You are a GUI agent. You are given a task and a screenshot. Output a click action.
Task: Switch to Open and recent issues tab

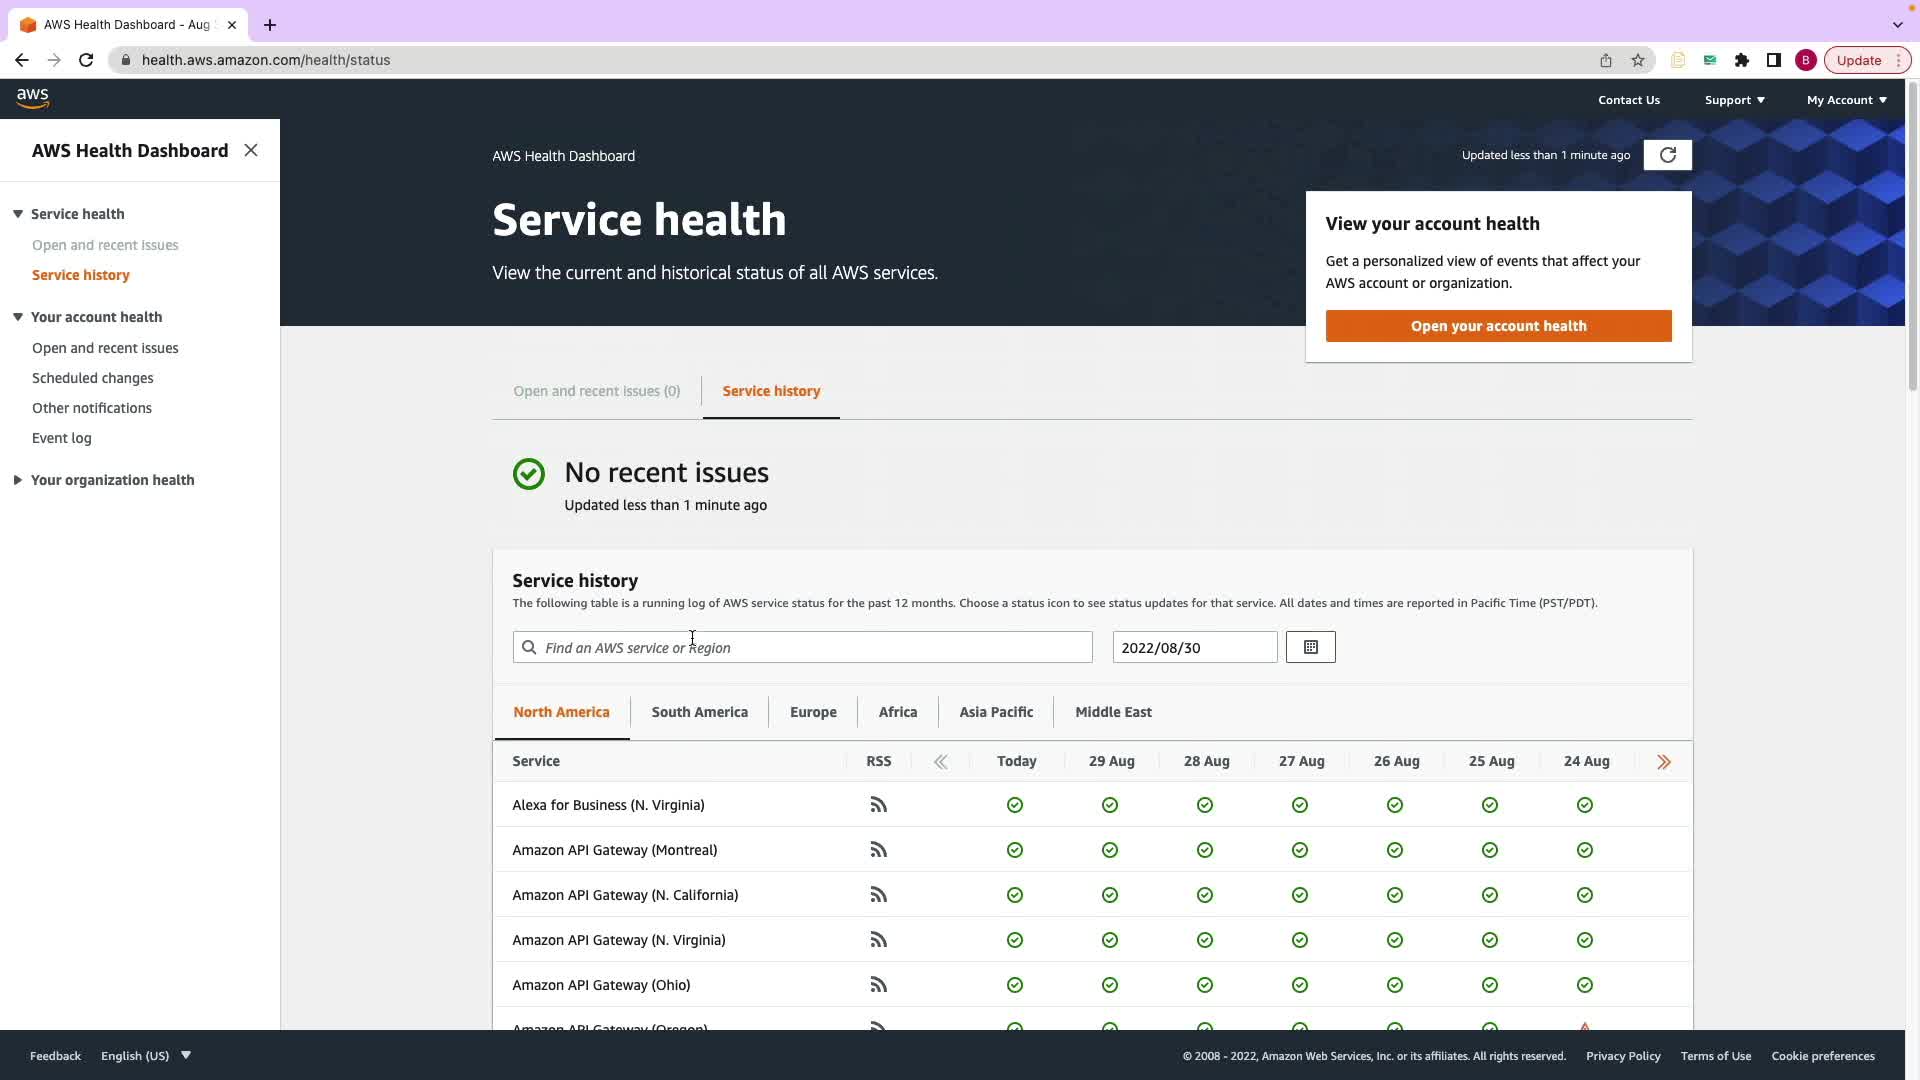596,391
